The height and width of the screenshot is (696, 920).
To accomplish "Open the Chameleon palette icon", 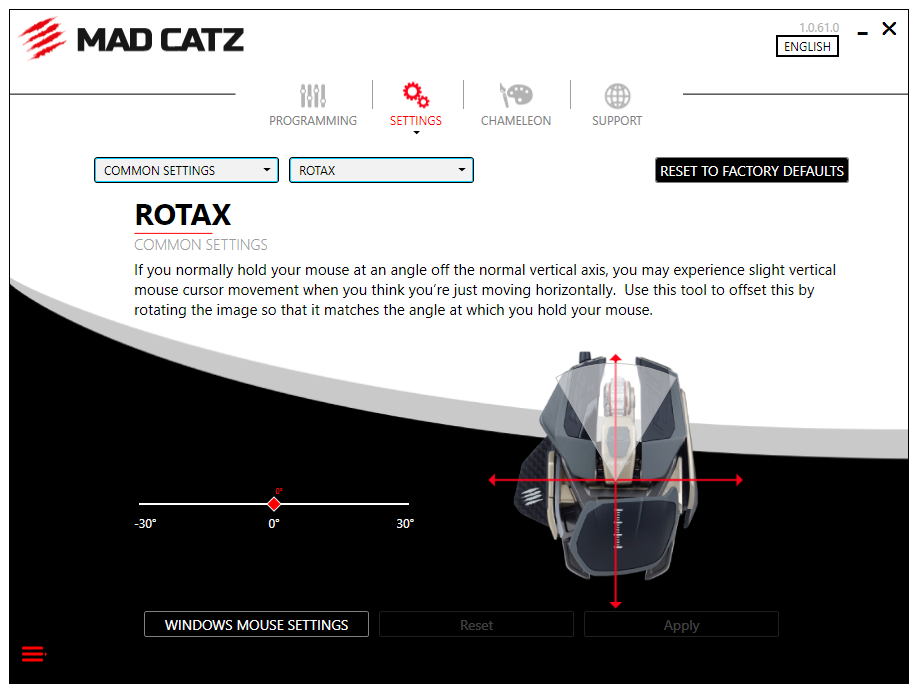I will (516, 94).
